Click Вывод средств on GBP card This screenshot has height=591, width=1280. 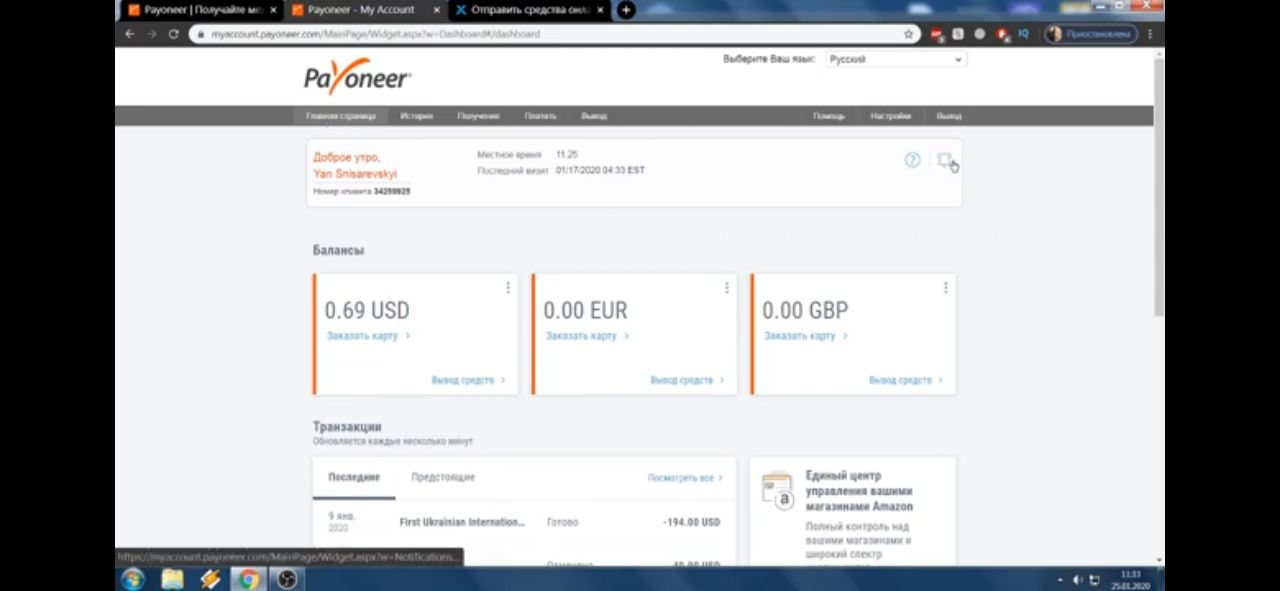click(906, 380)
